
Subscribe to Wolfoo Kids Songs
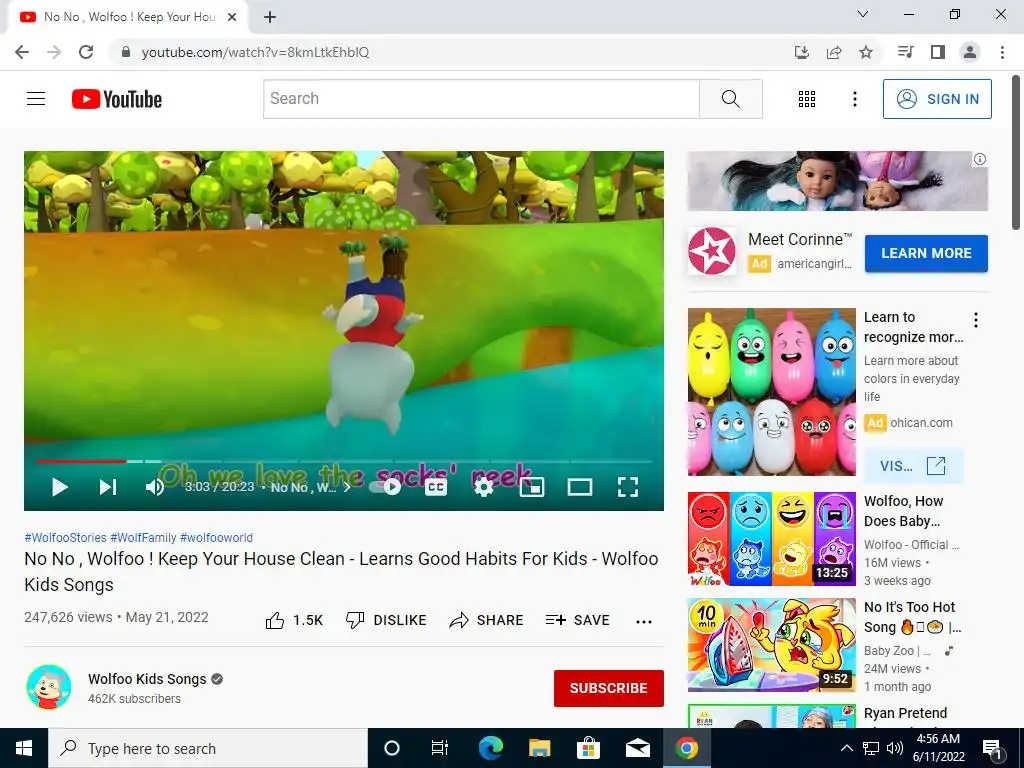pos(609,688)
